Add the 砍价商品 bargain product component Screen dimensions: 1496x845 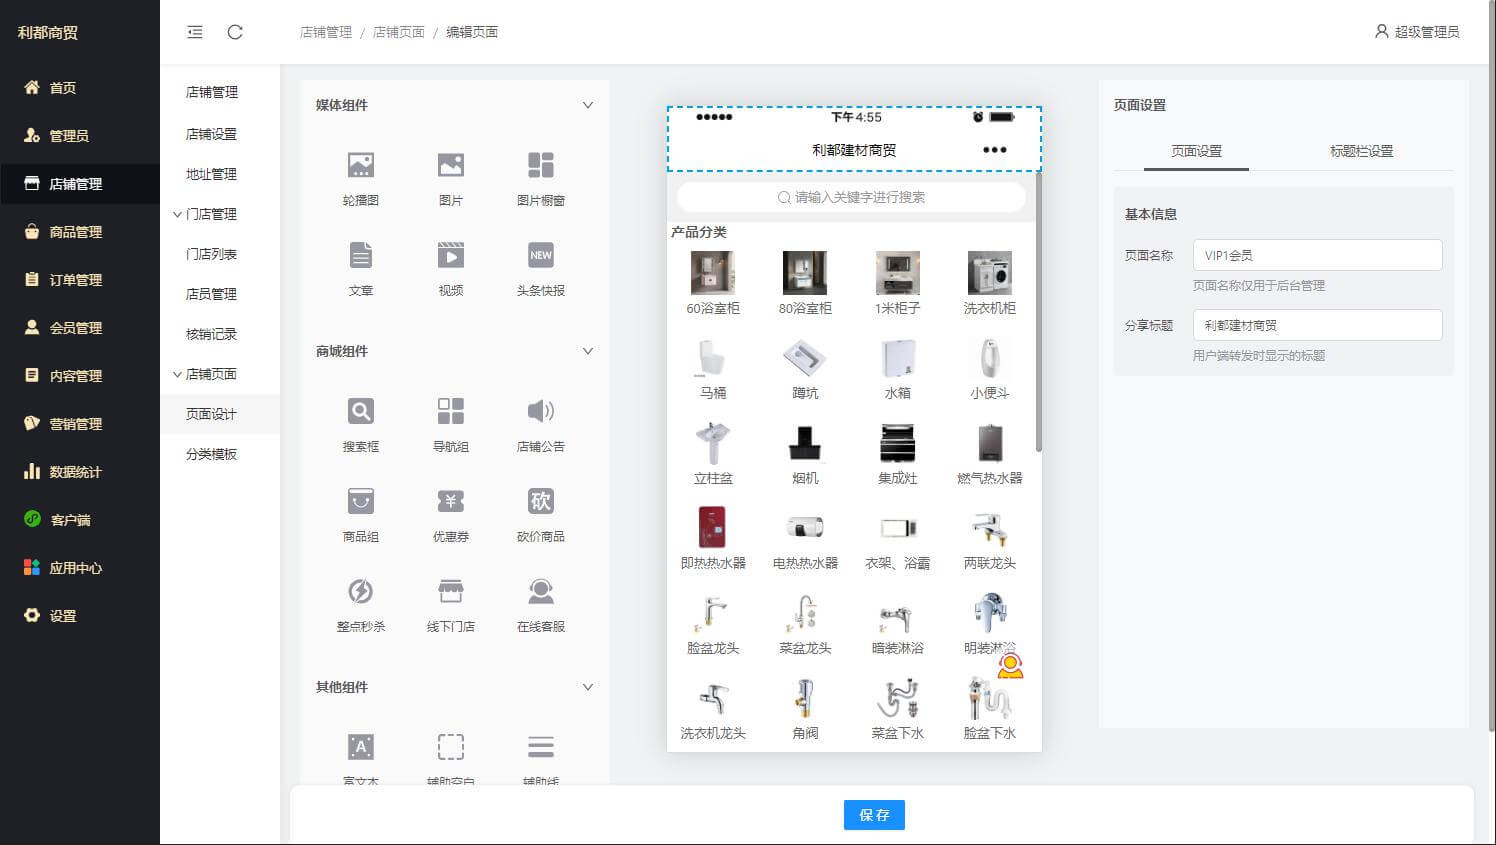(x=540, y=515)
